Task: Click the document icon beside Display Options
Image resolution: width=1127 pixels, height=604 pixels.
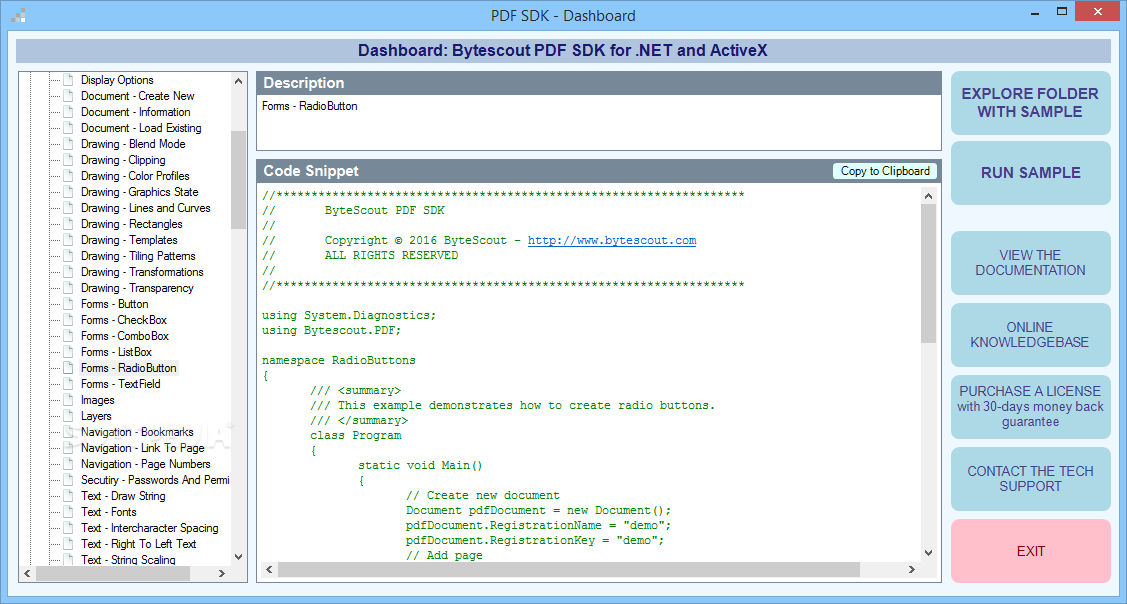Action: pyautogui.click(x=68, y=81)
